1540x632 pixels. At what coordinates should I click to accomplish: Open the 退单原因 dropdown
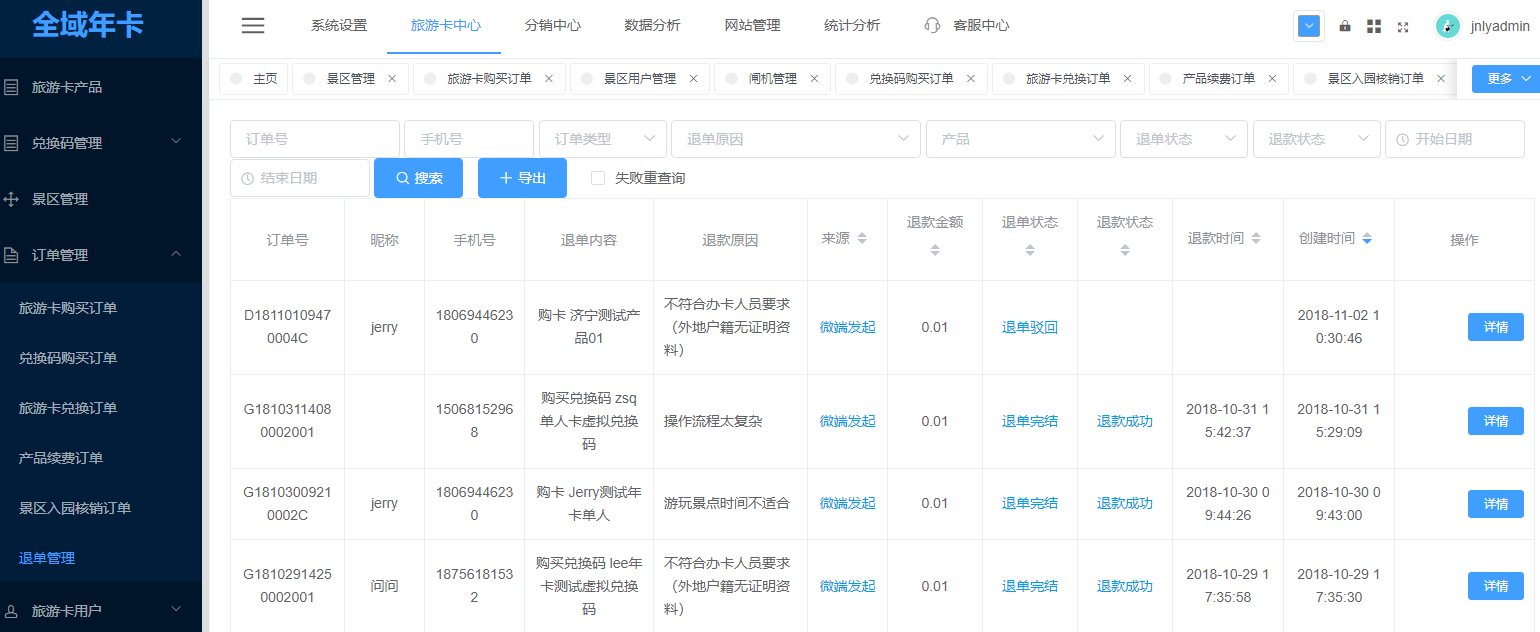point(796,139)
